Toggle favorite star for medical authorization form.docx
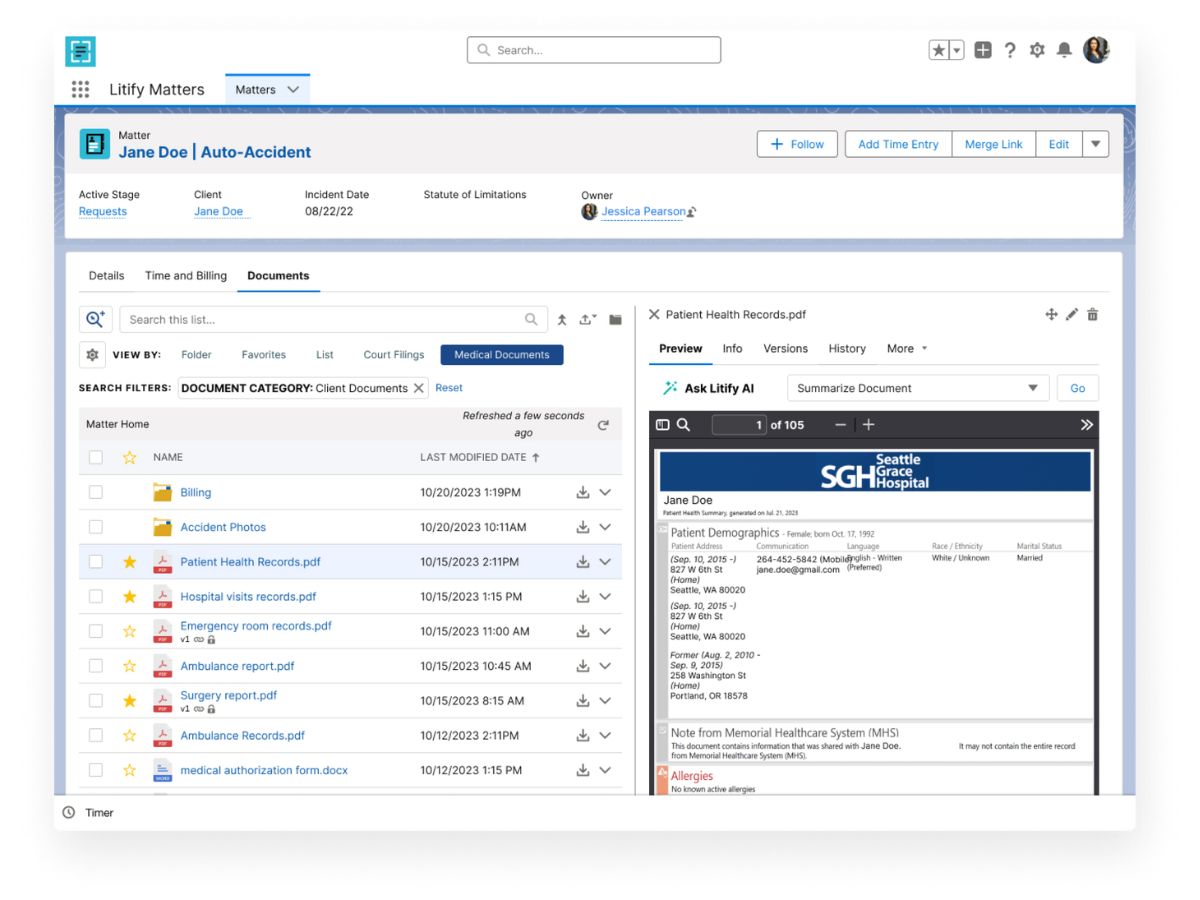Viewport: 1200px width, 900px height. (129, 770)
